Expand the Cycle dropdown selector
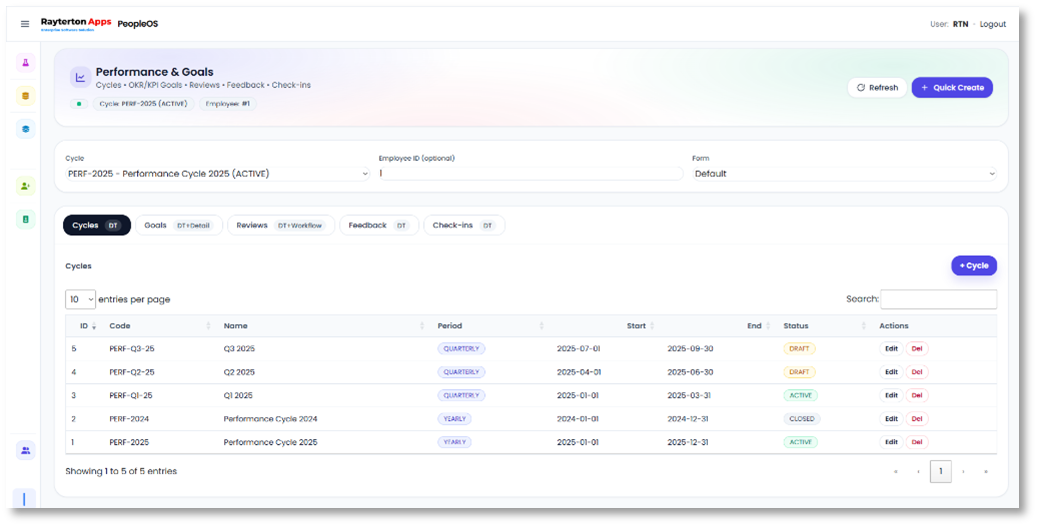The image size is (1038, 527). pyautogui.click(x=217, y=174)
